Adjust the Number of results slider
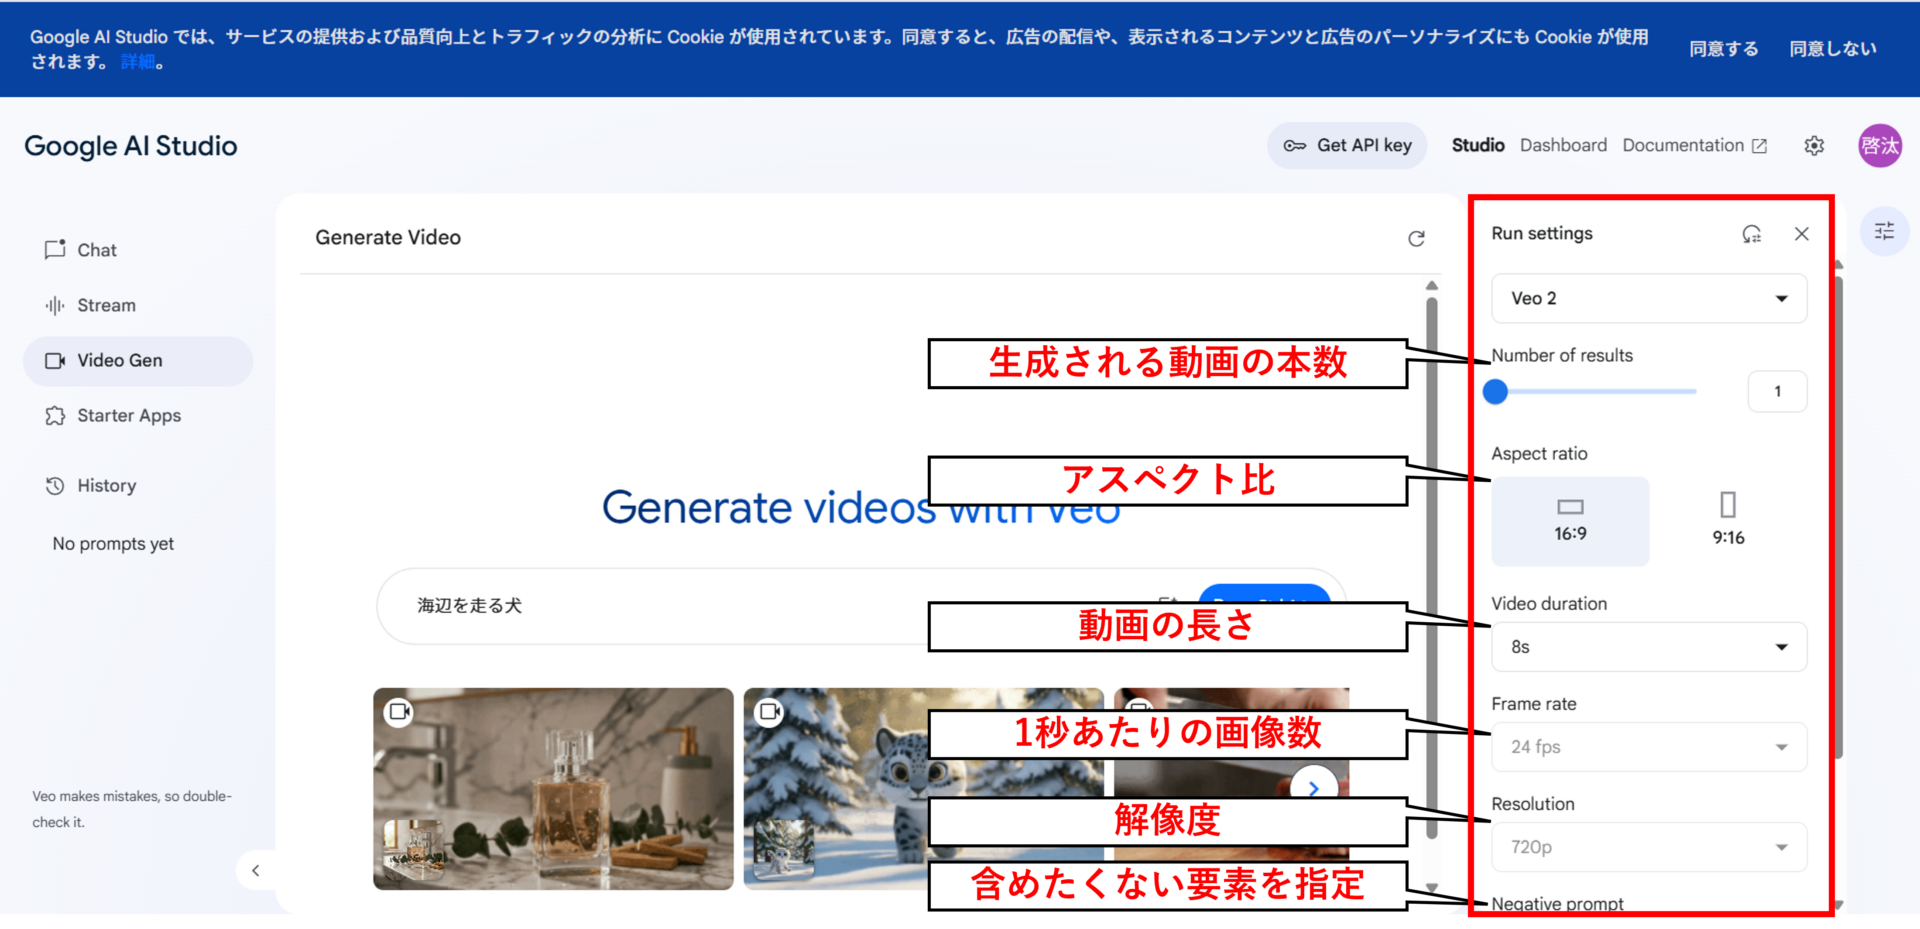Screen dimensions: 1920x929 [1594, 391]
